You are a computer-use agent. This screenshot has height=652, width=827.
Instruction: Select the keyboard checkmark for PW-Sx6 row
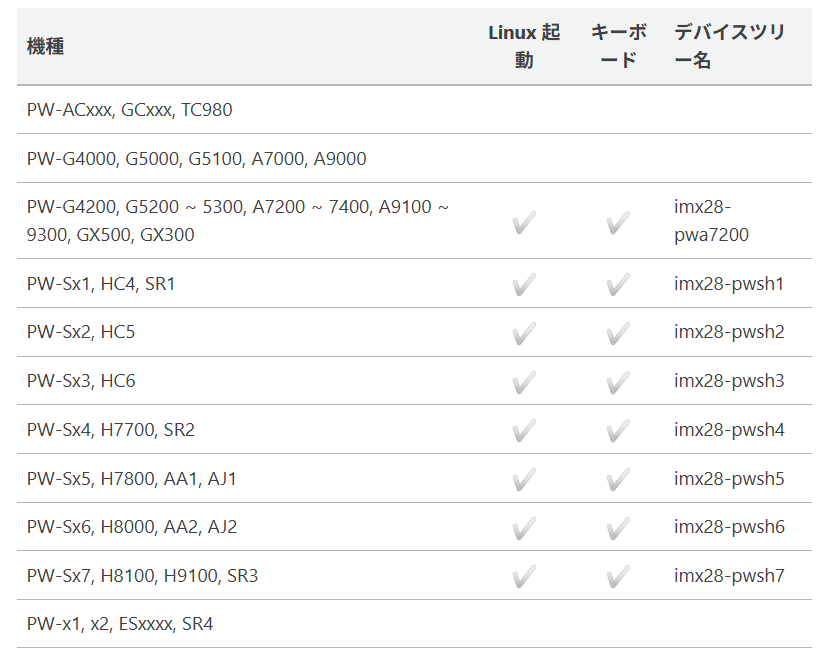(x=618, y=528)
